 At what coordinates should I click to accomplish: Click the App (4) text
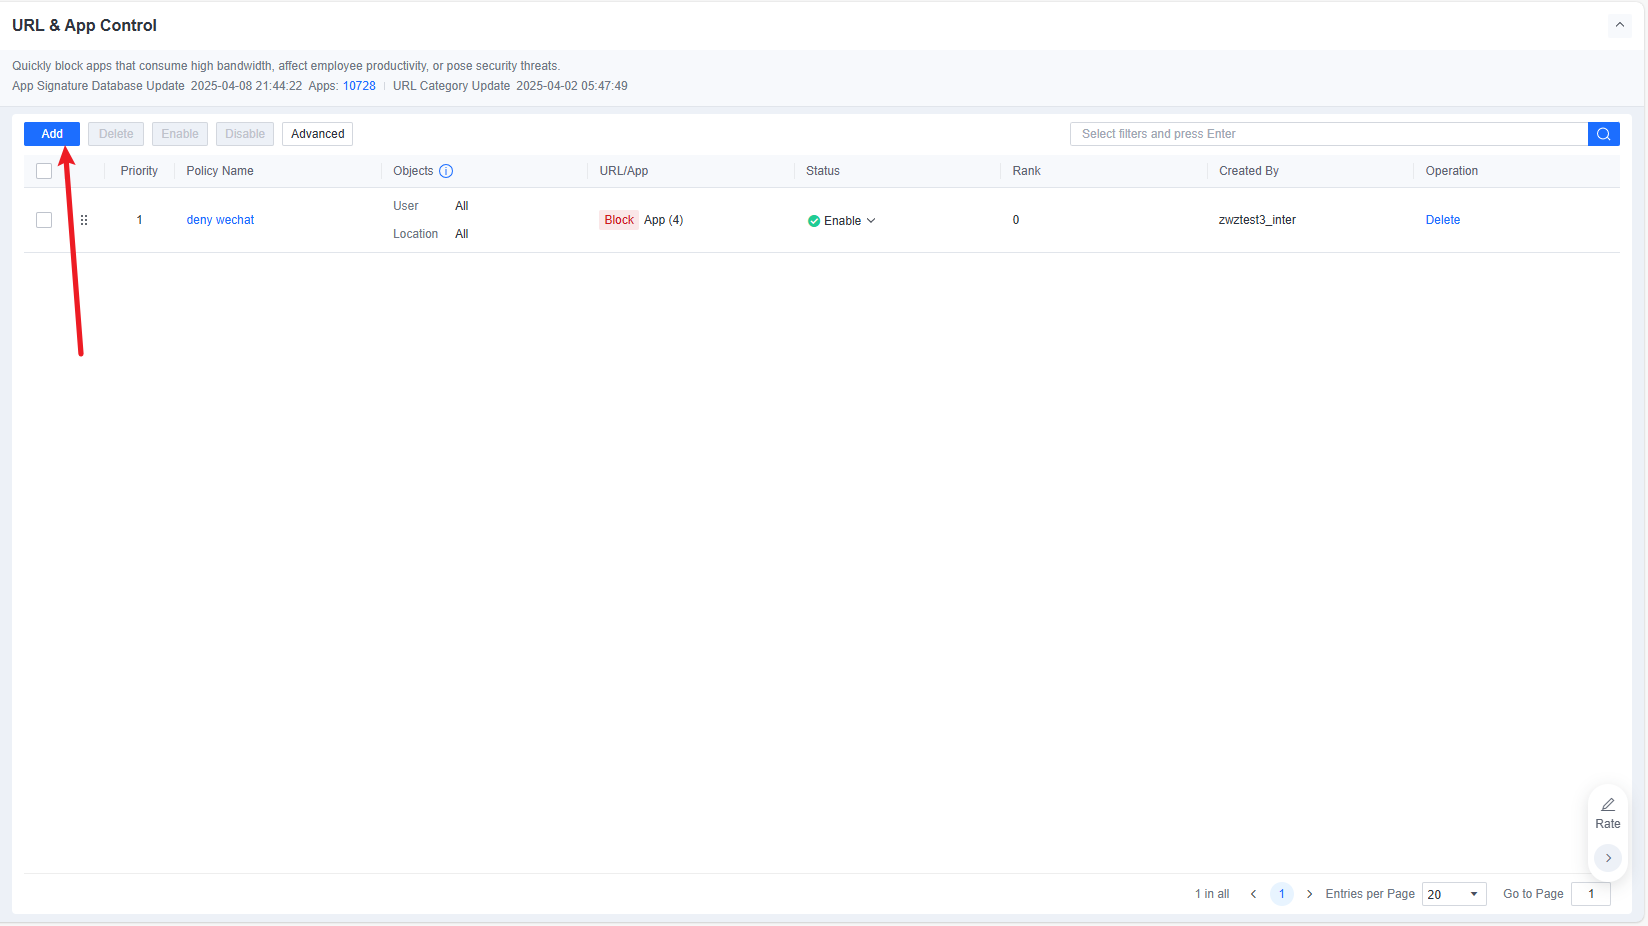tap(664, 220)
